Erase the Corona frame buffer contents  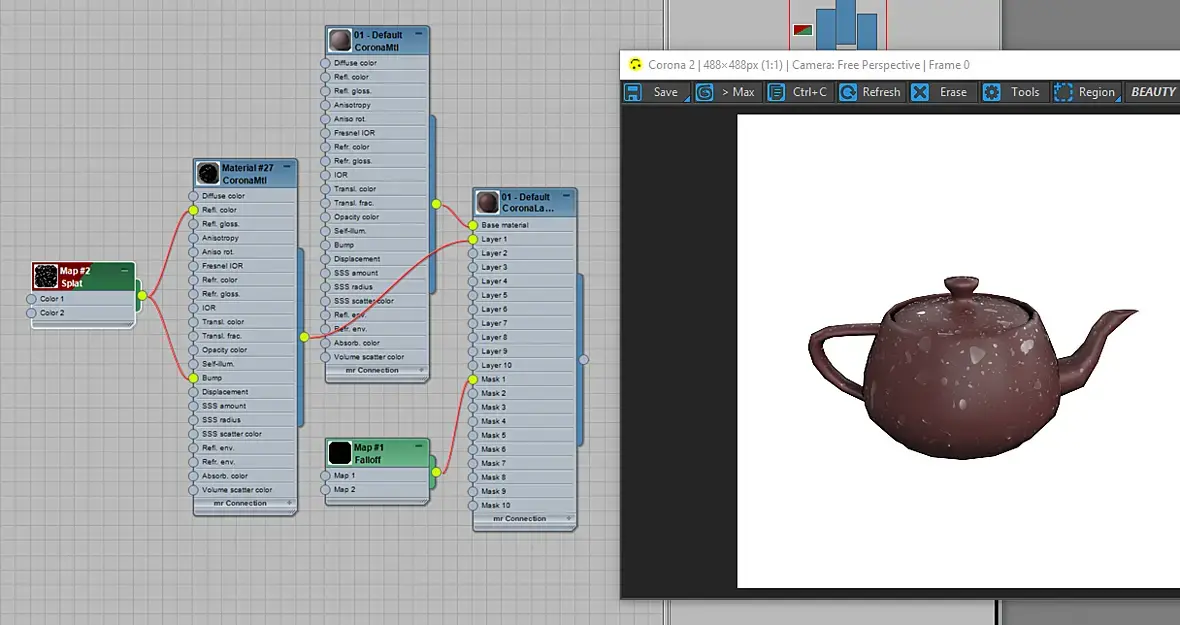[x=941, y=92]
